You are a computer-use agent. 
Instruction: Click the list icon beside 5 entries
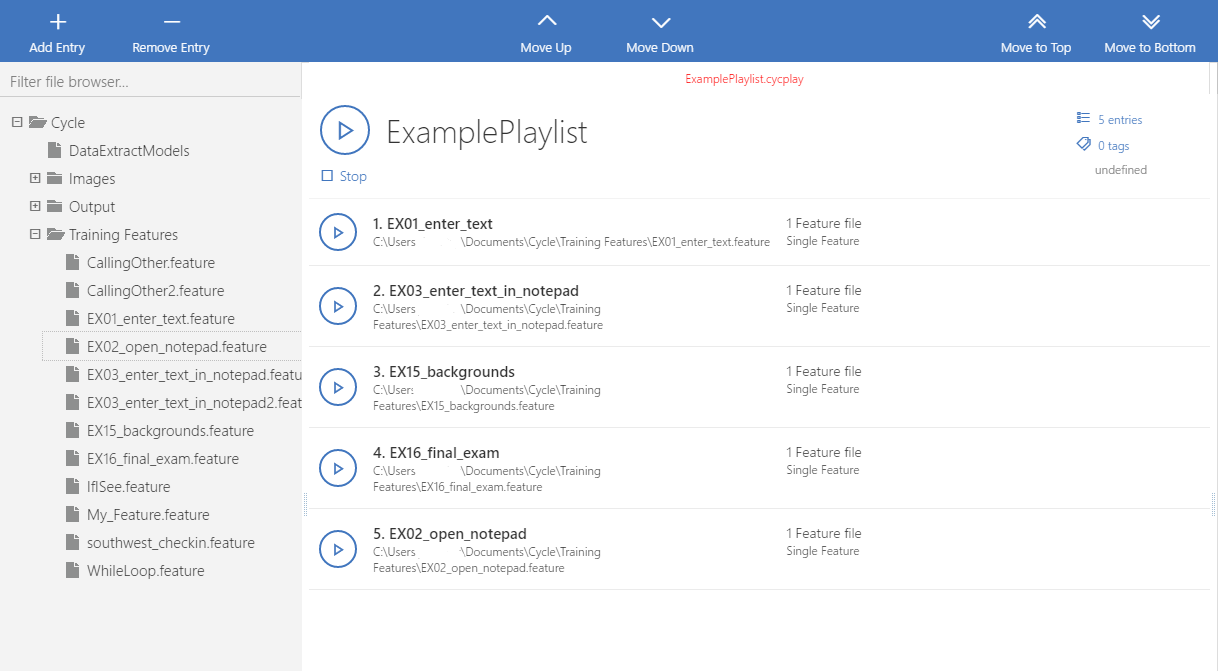click(1083, 118)
